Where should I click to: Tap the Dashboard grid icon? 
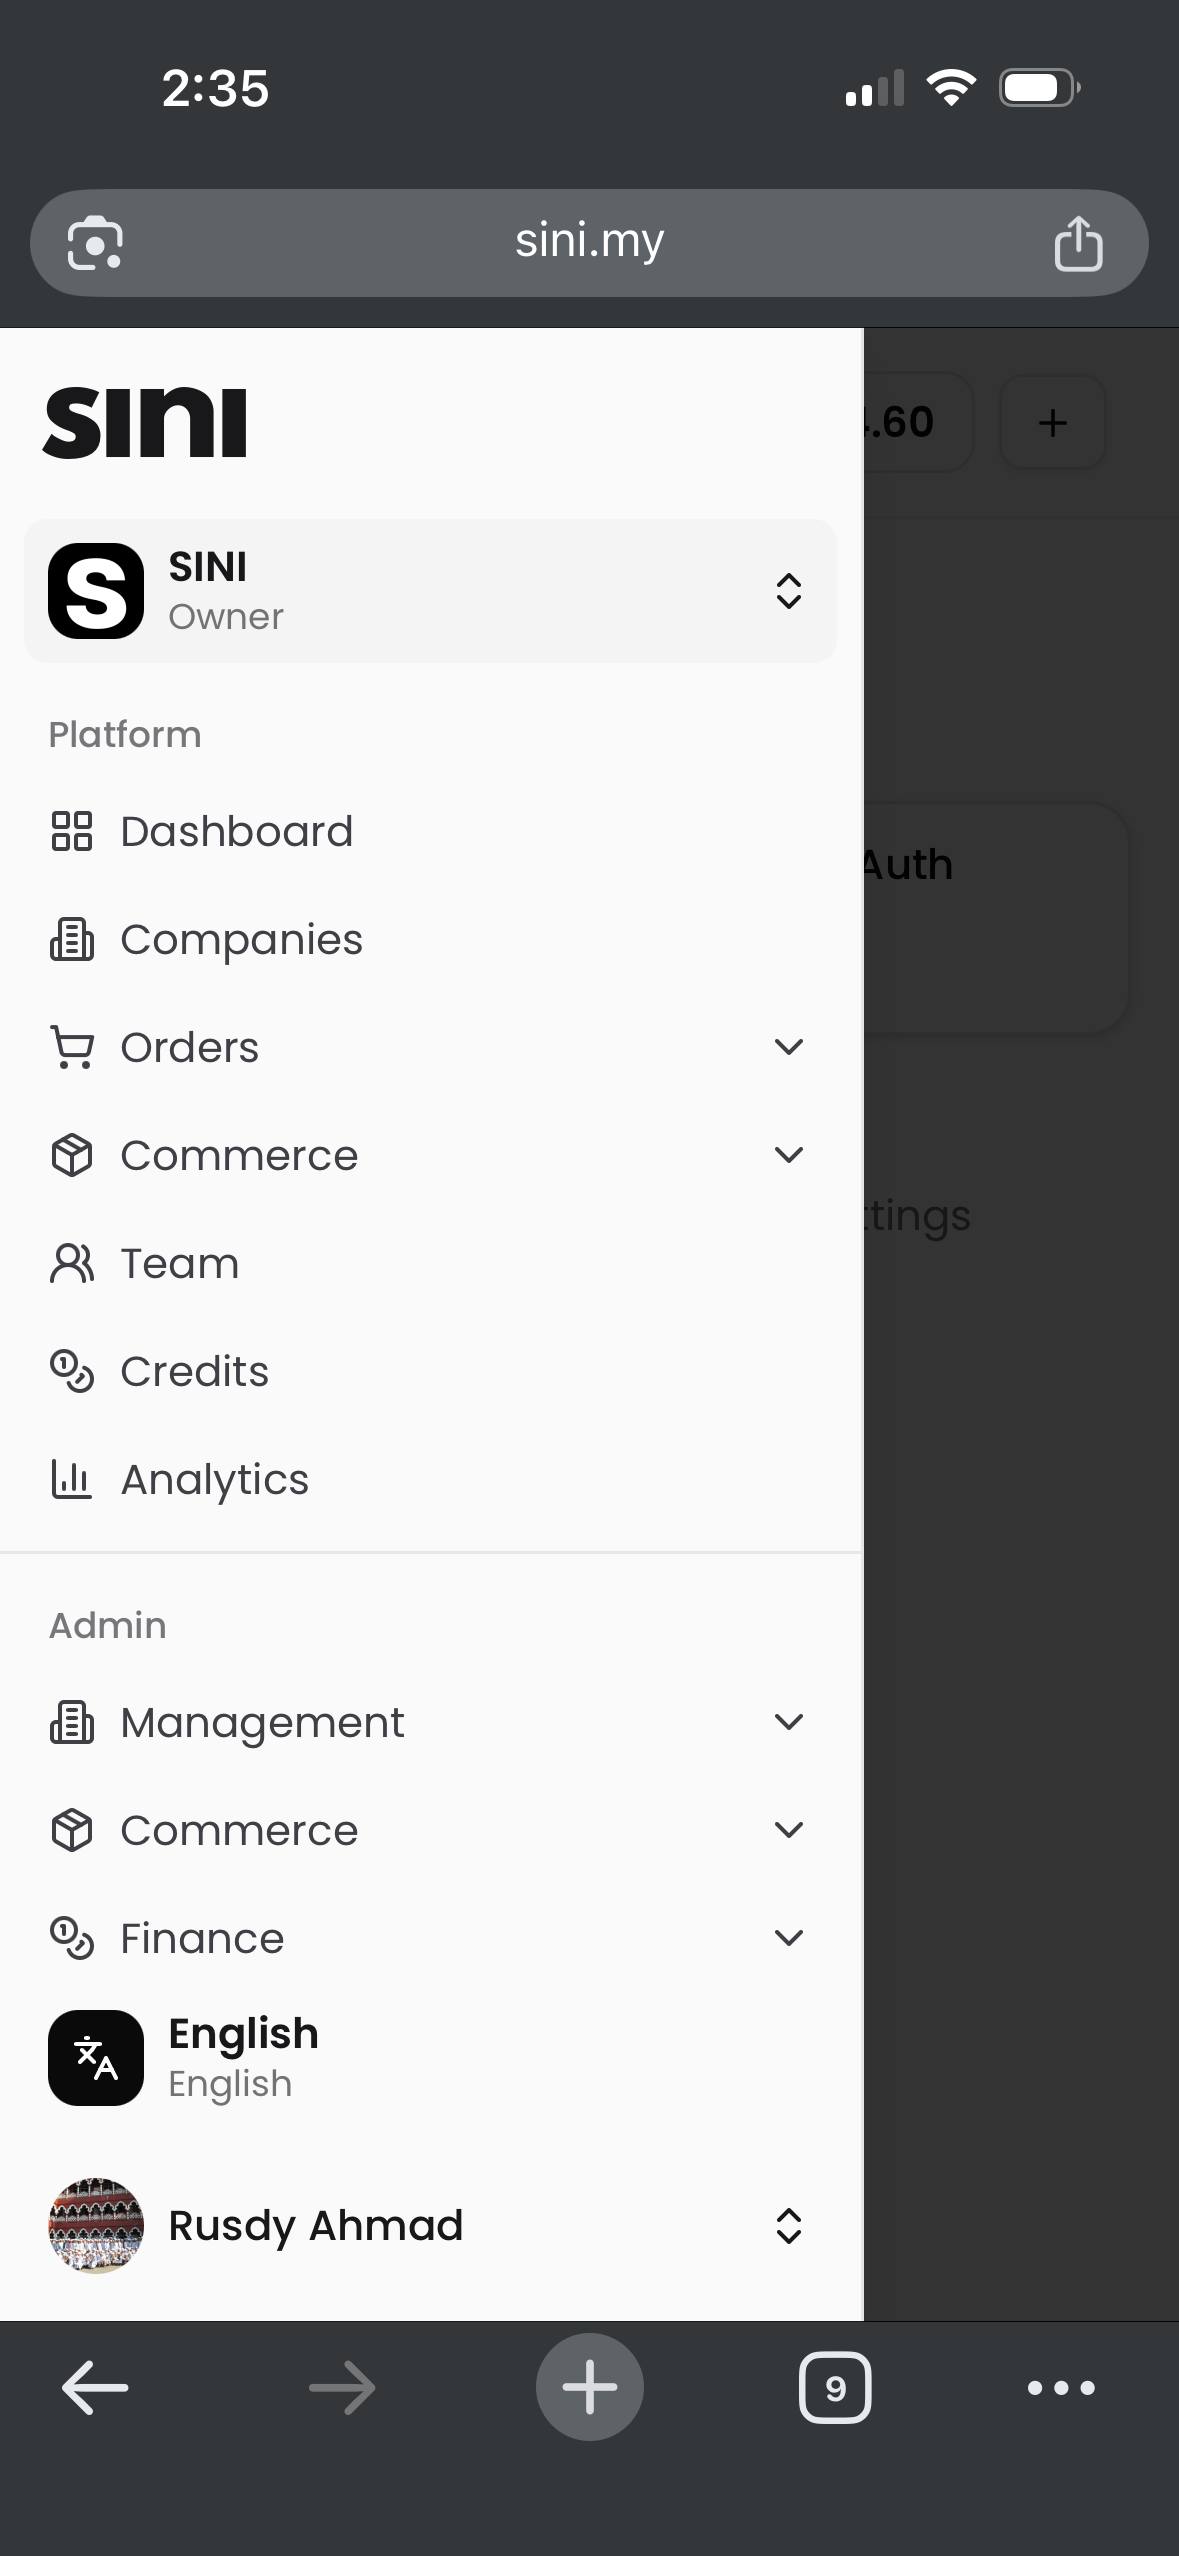click(71, 831)
